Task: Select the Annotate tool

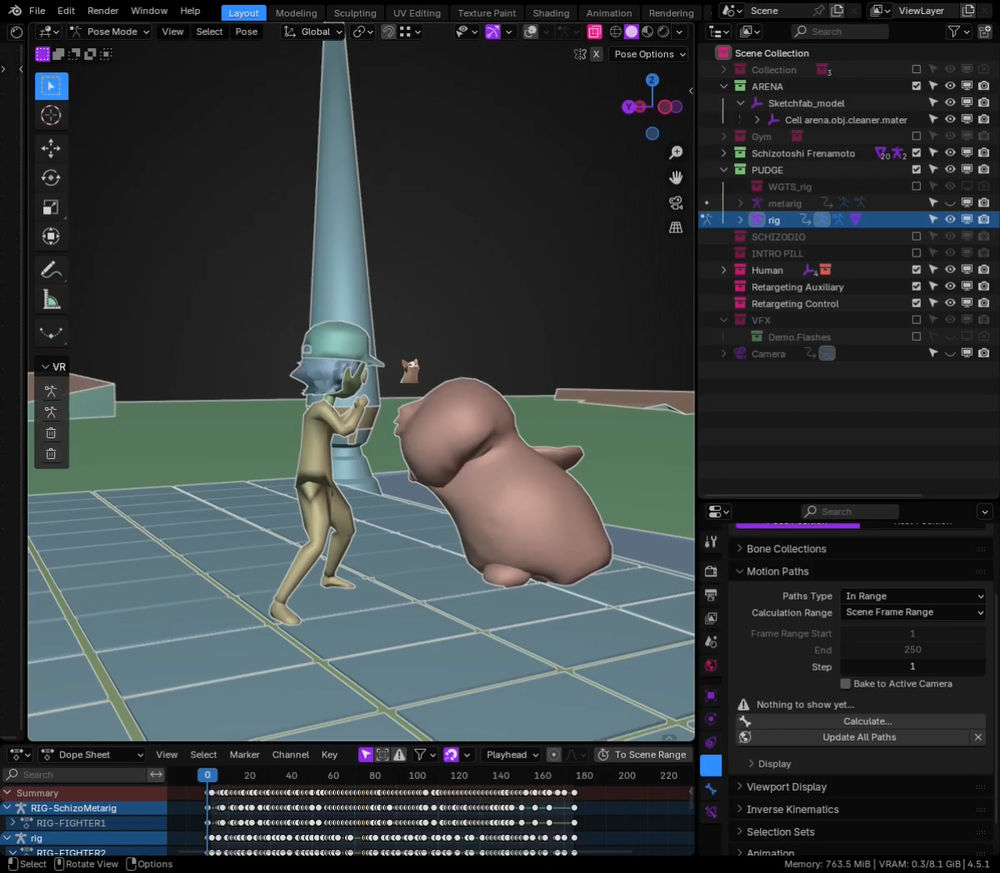Action: (51, 270)
